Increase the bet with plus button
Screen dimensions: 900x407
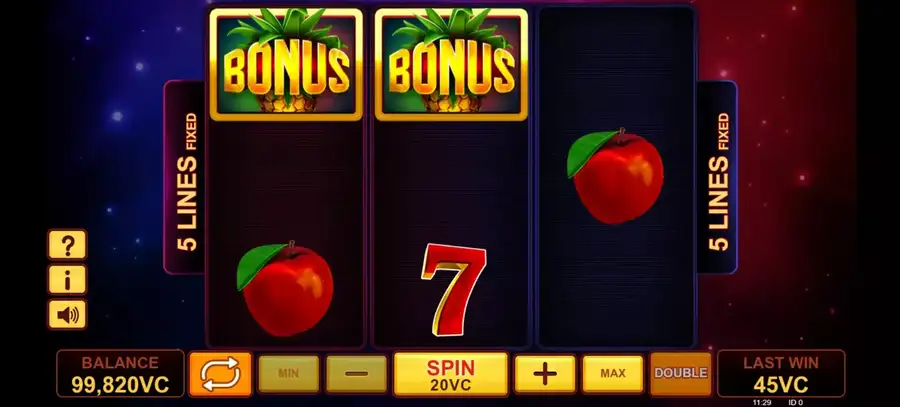point(545,374)
